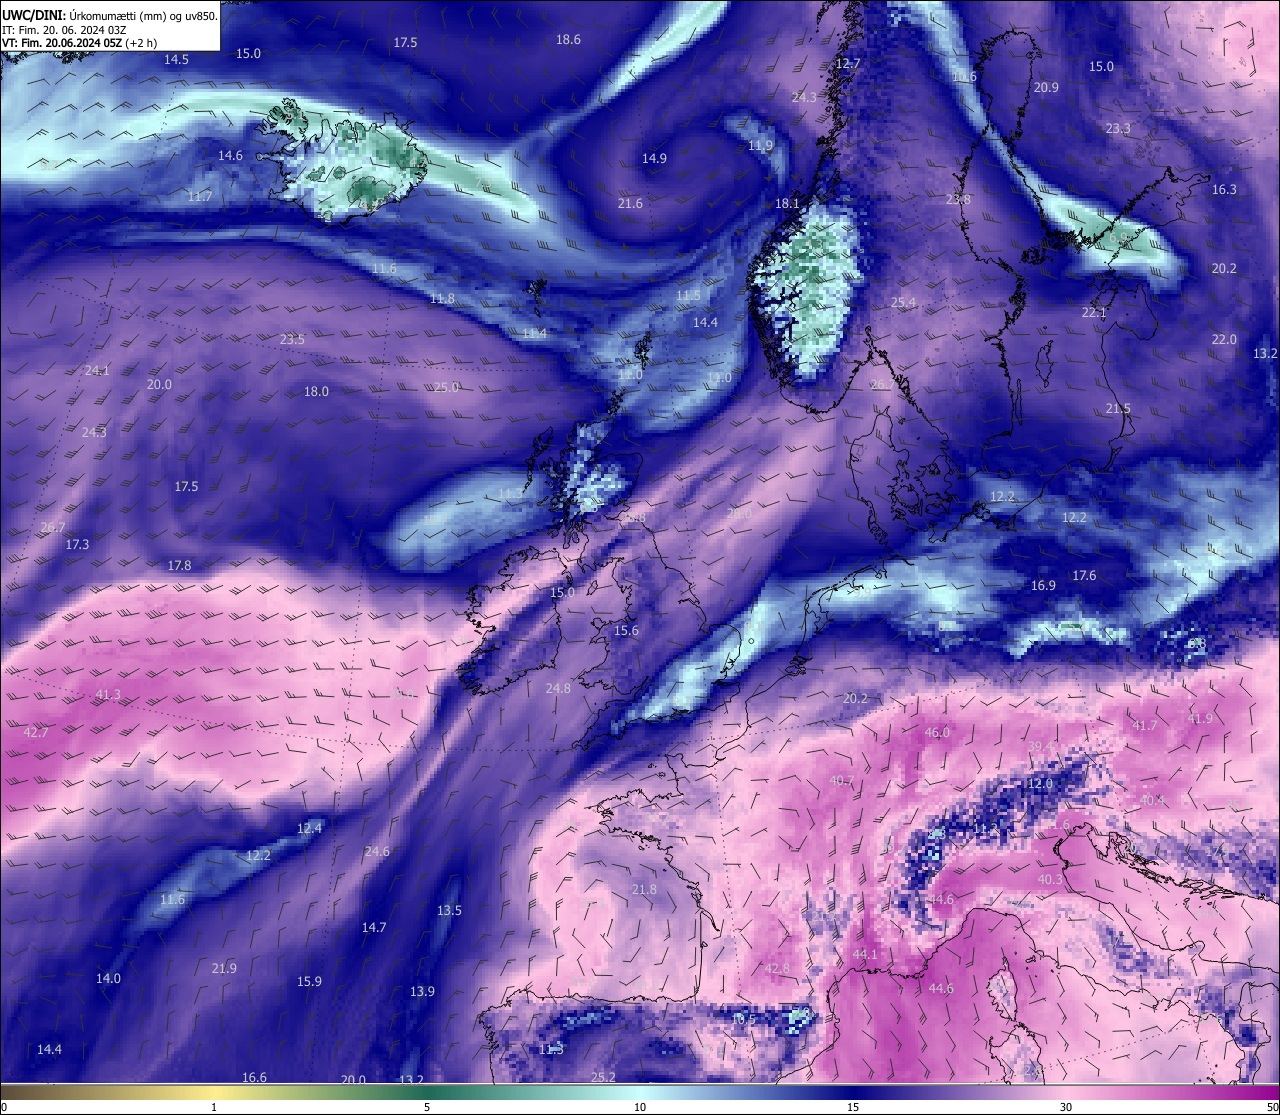The image size is (1280, 1115).
Task: Select the 24.1 value near the left edge
Action: pos(97,371)
